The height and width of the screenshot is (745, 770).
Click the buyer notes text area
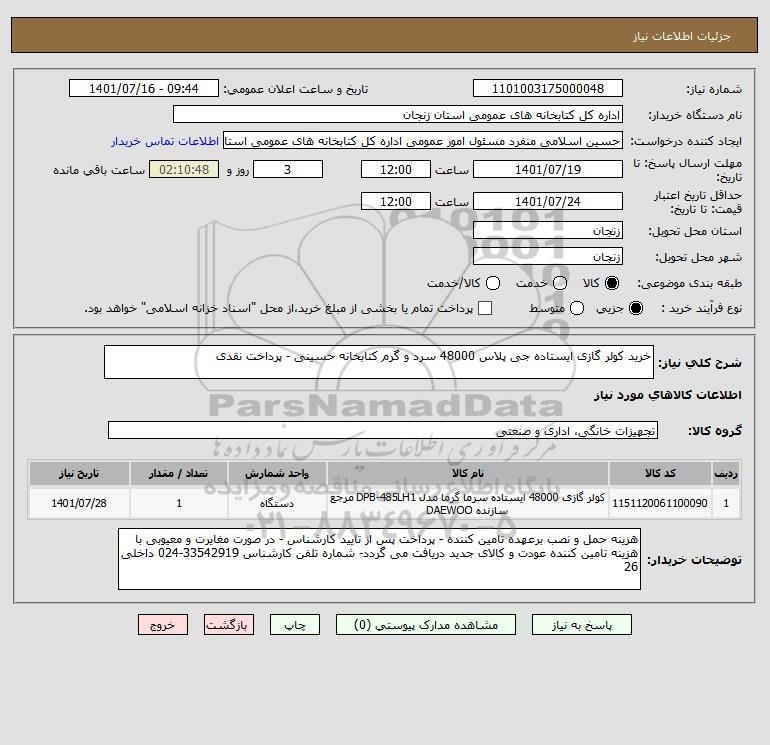[379, 559]
